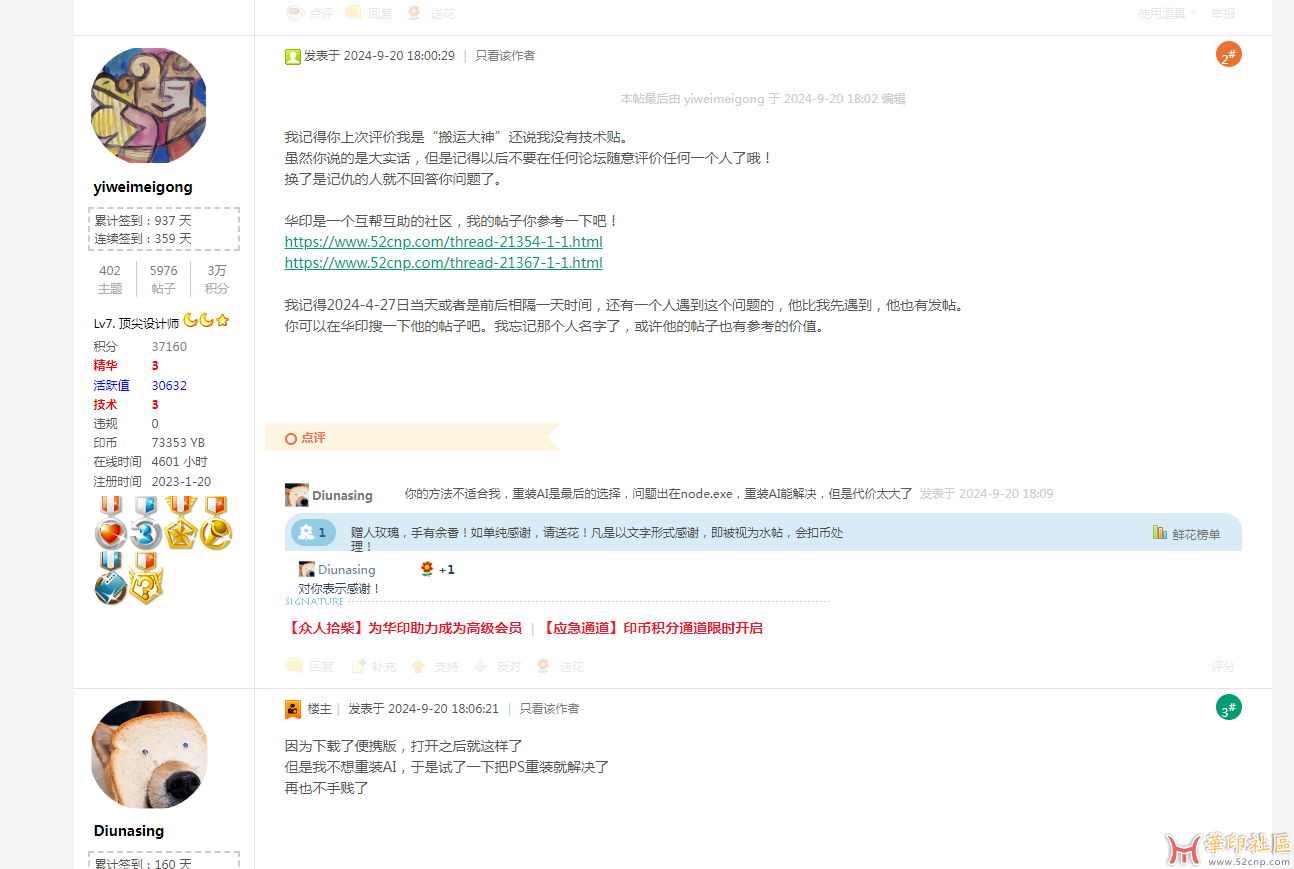Click the 反对 downvote arrow icon
The width and height of the screenshot is (1294, 869).
[480, 666]
